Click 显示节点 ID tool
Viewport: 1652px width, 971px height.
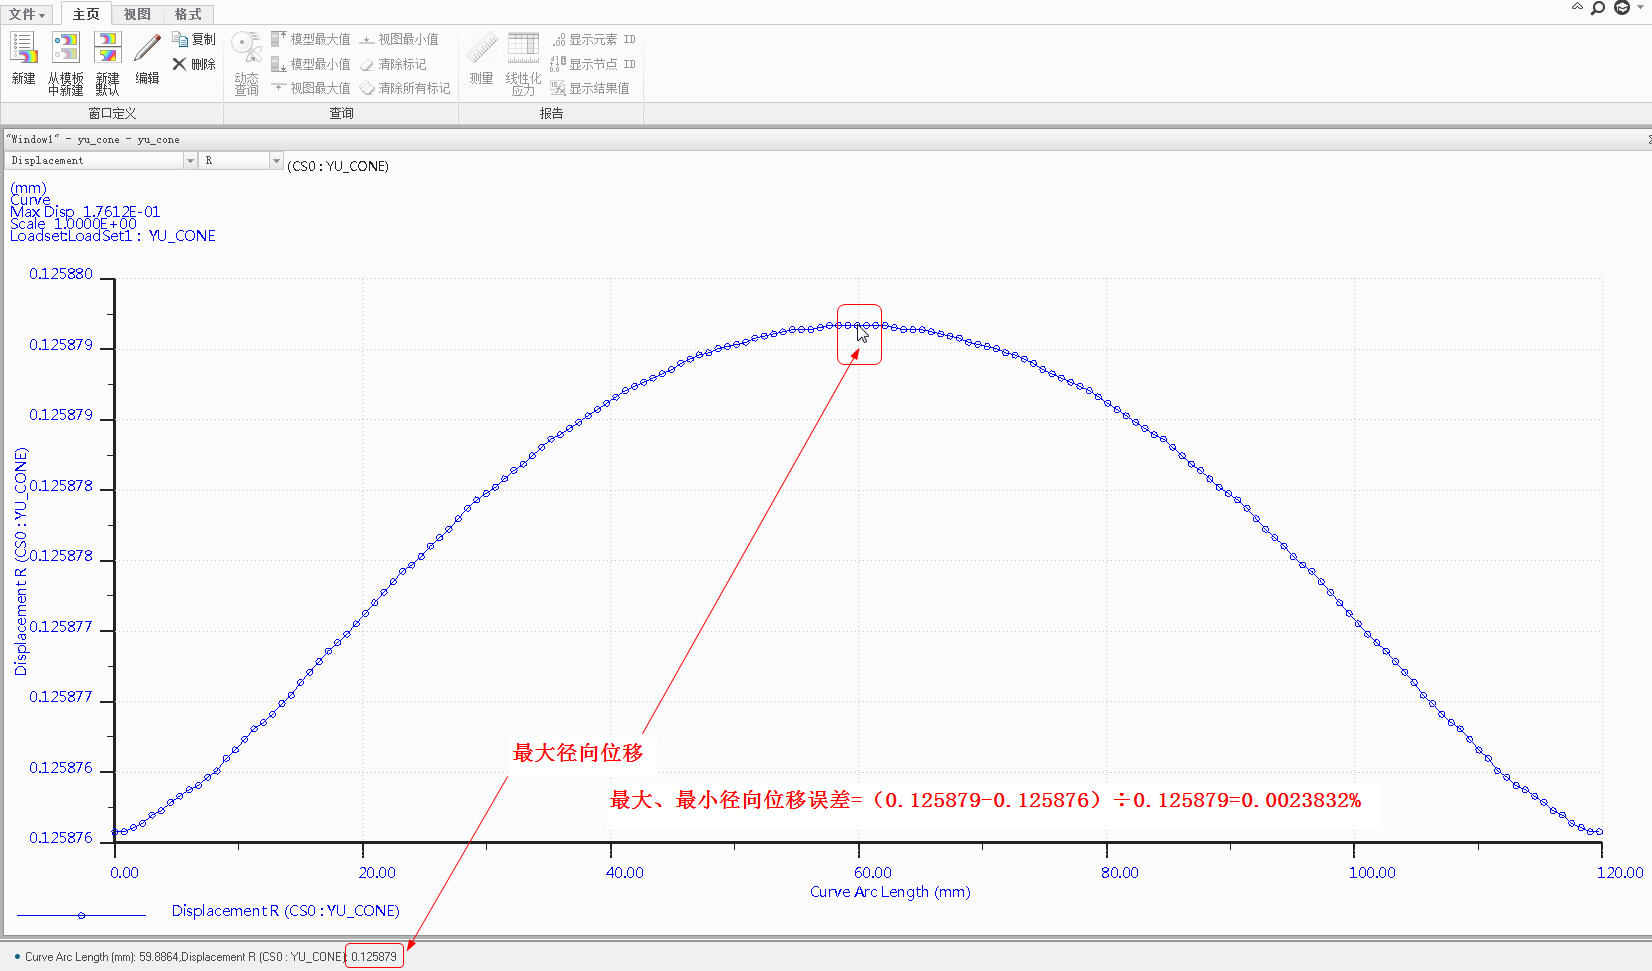coord(593,64)
